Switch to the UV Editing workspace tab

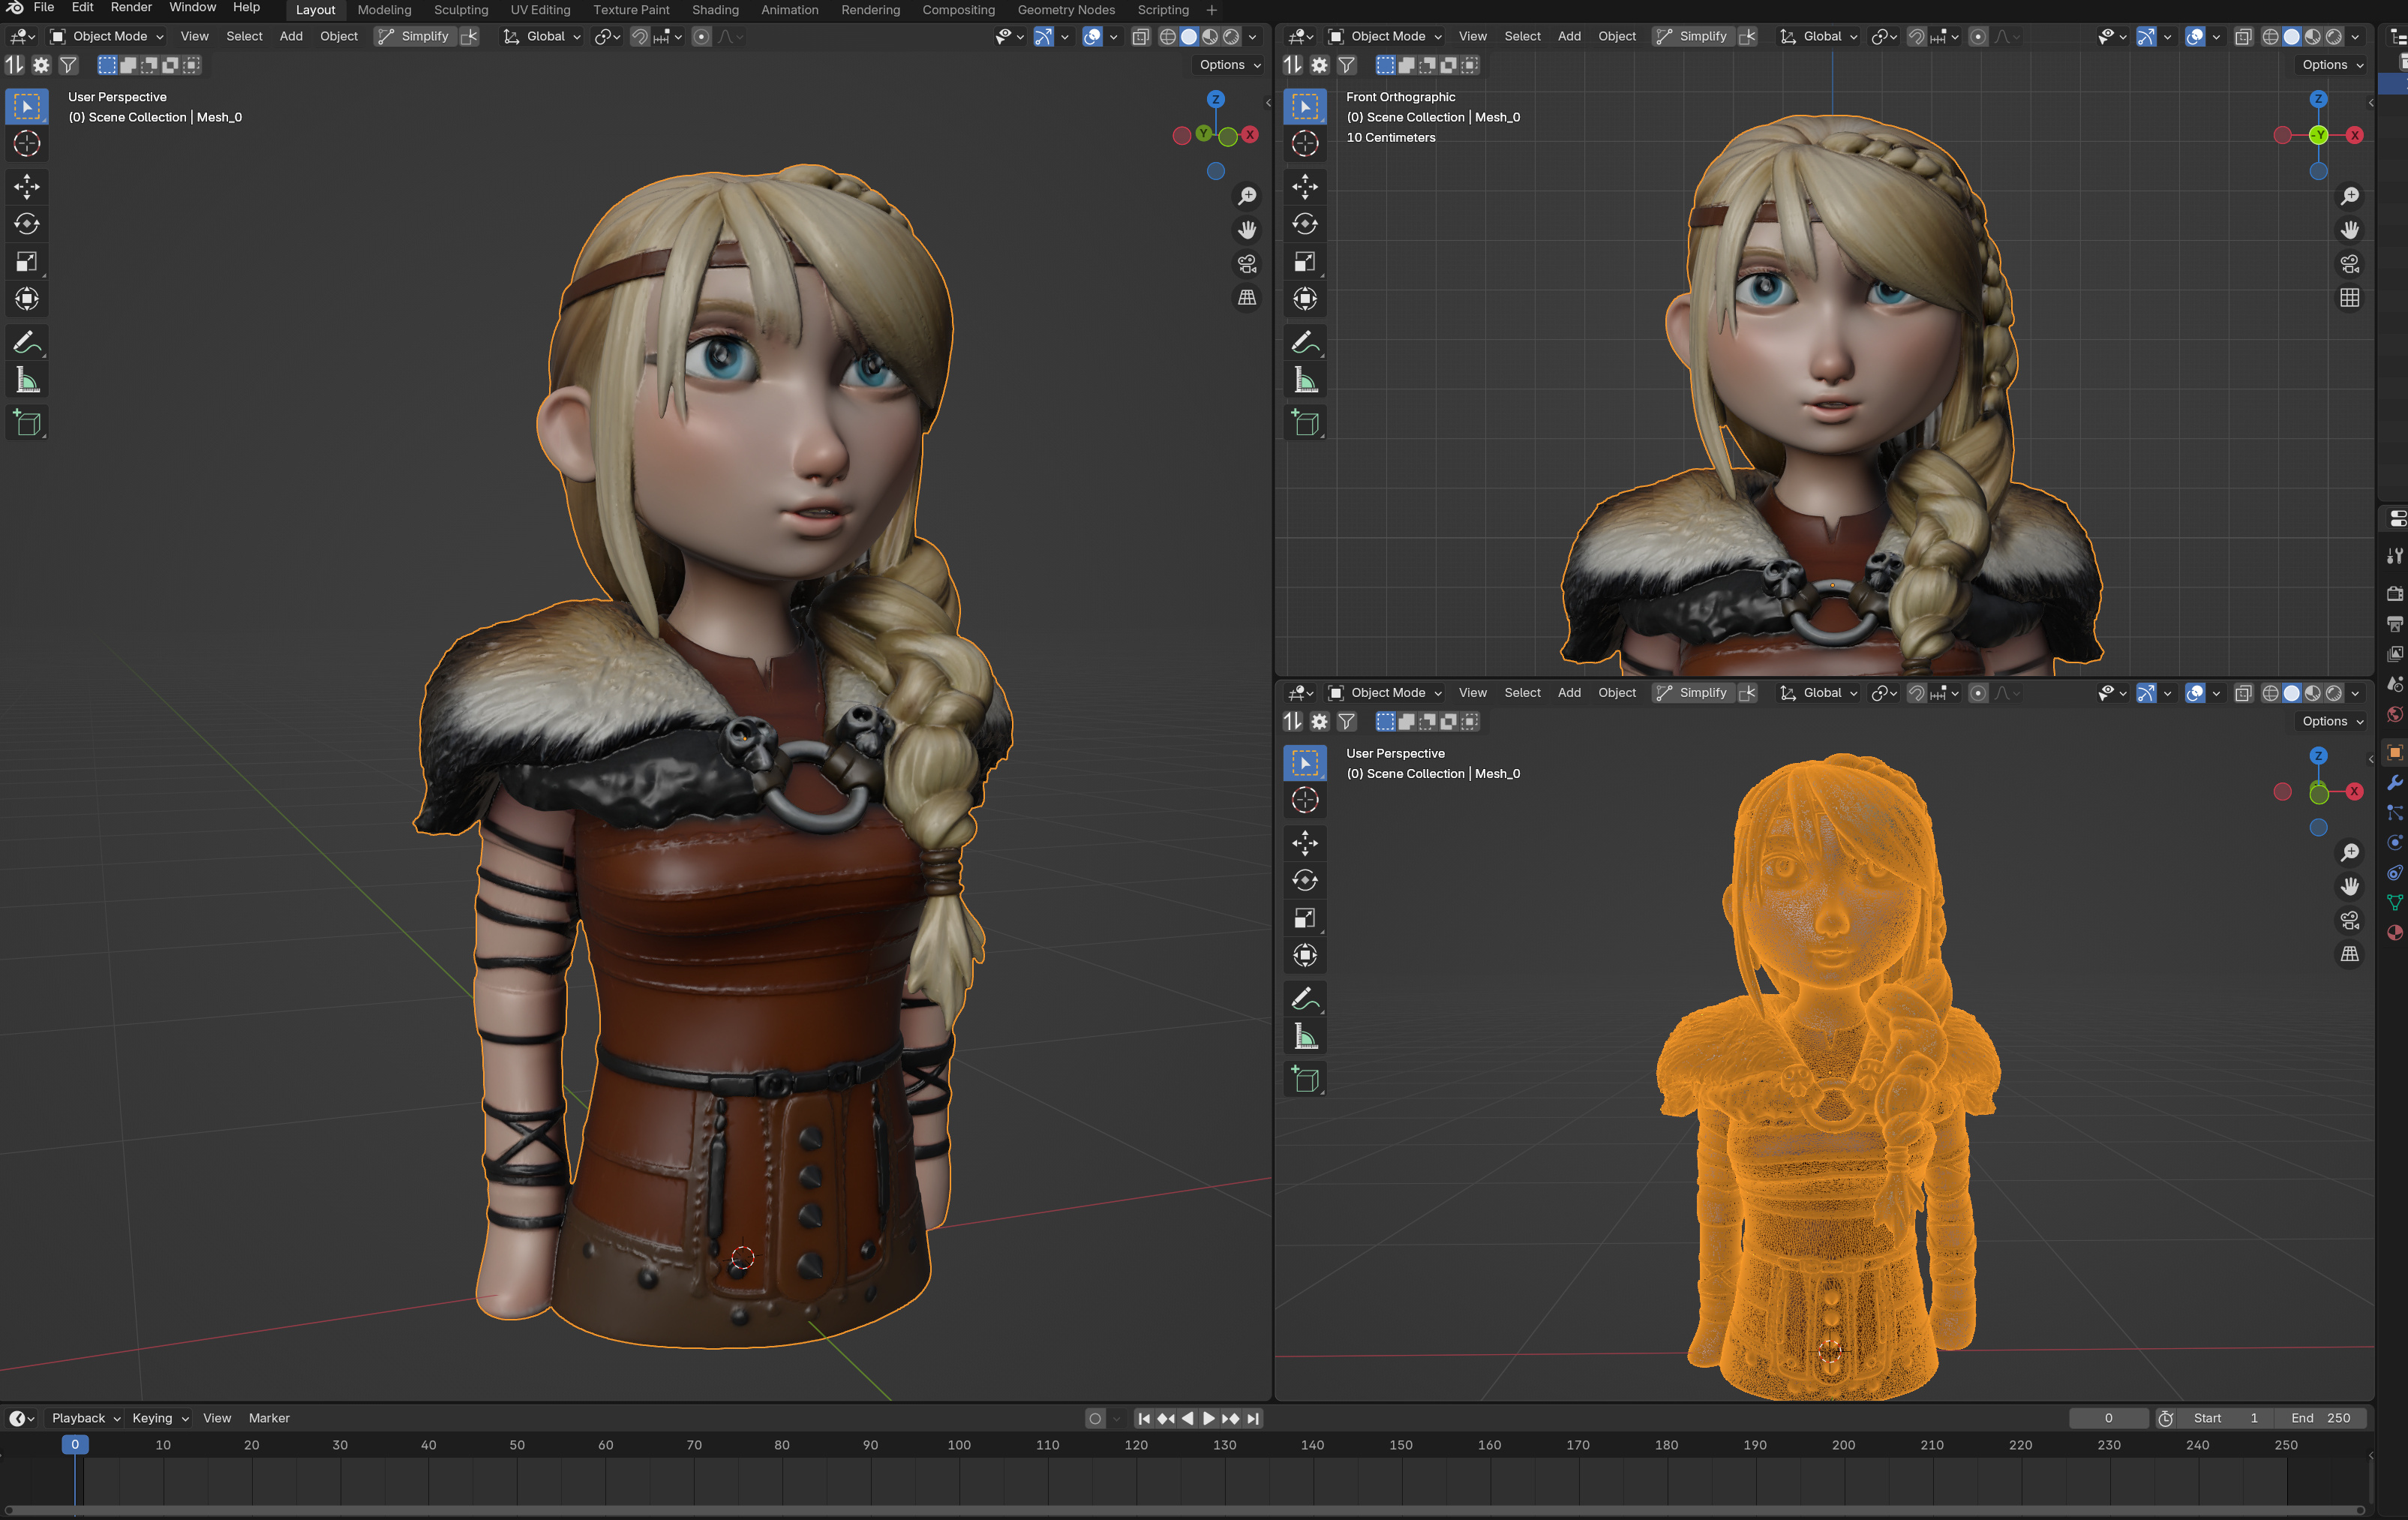click(x=540, y=10)
